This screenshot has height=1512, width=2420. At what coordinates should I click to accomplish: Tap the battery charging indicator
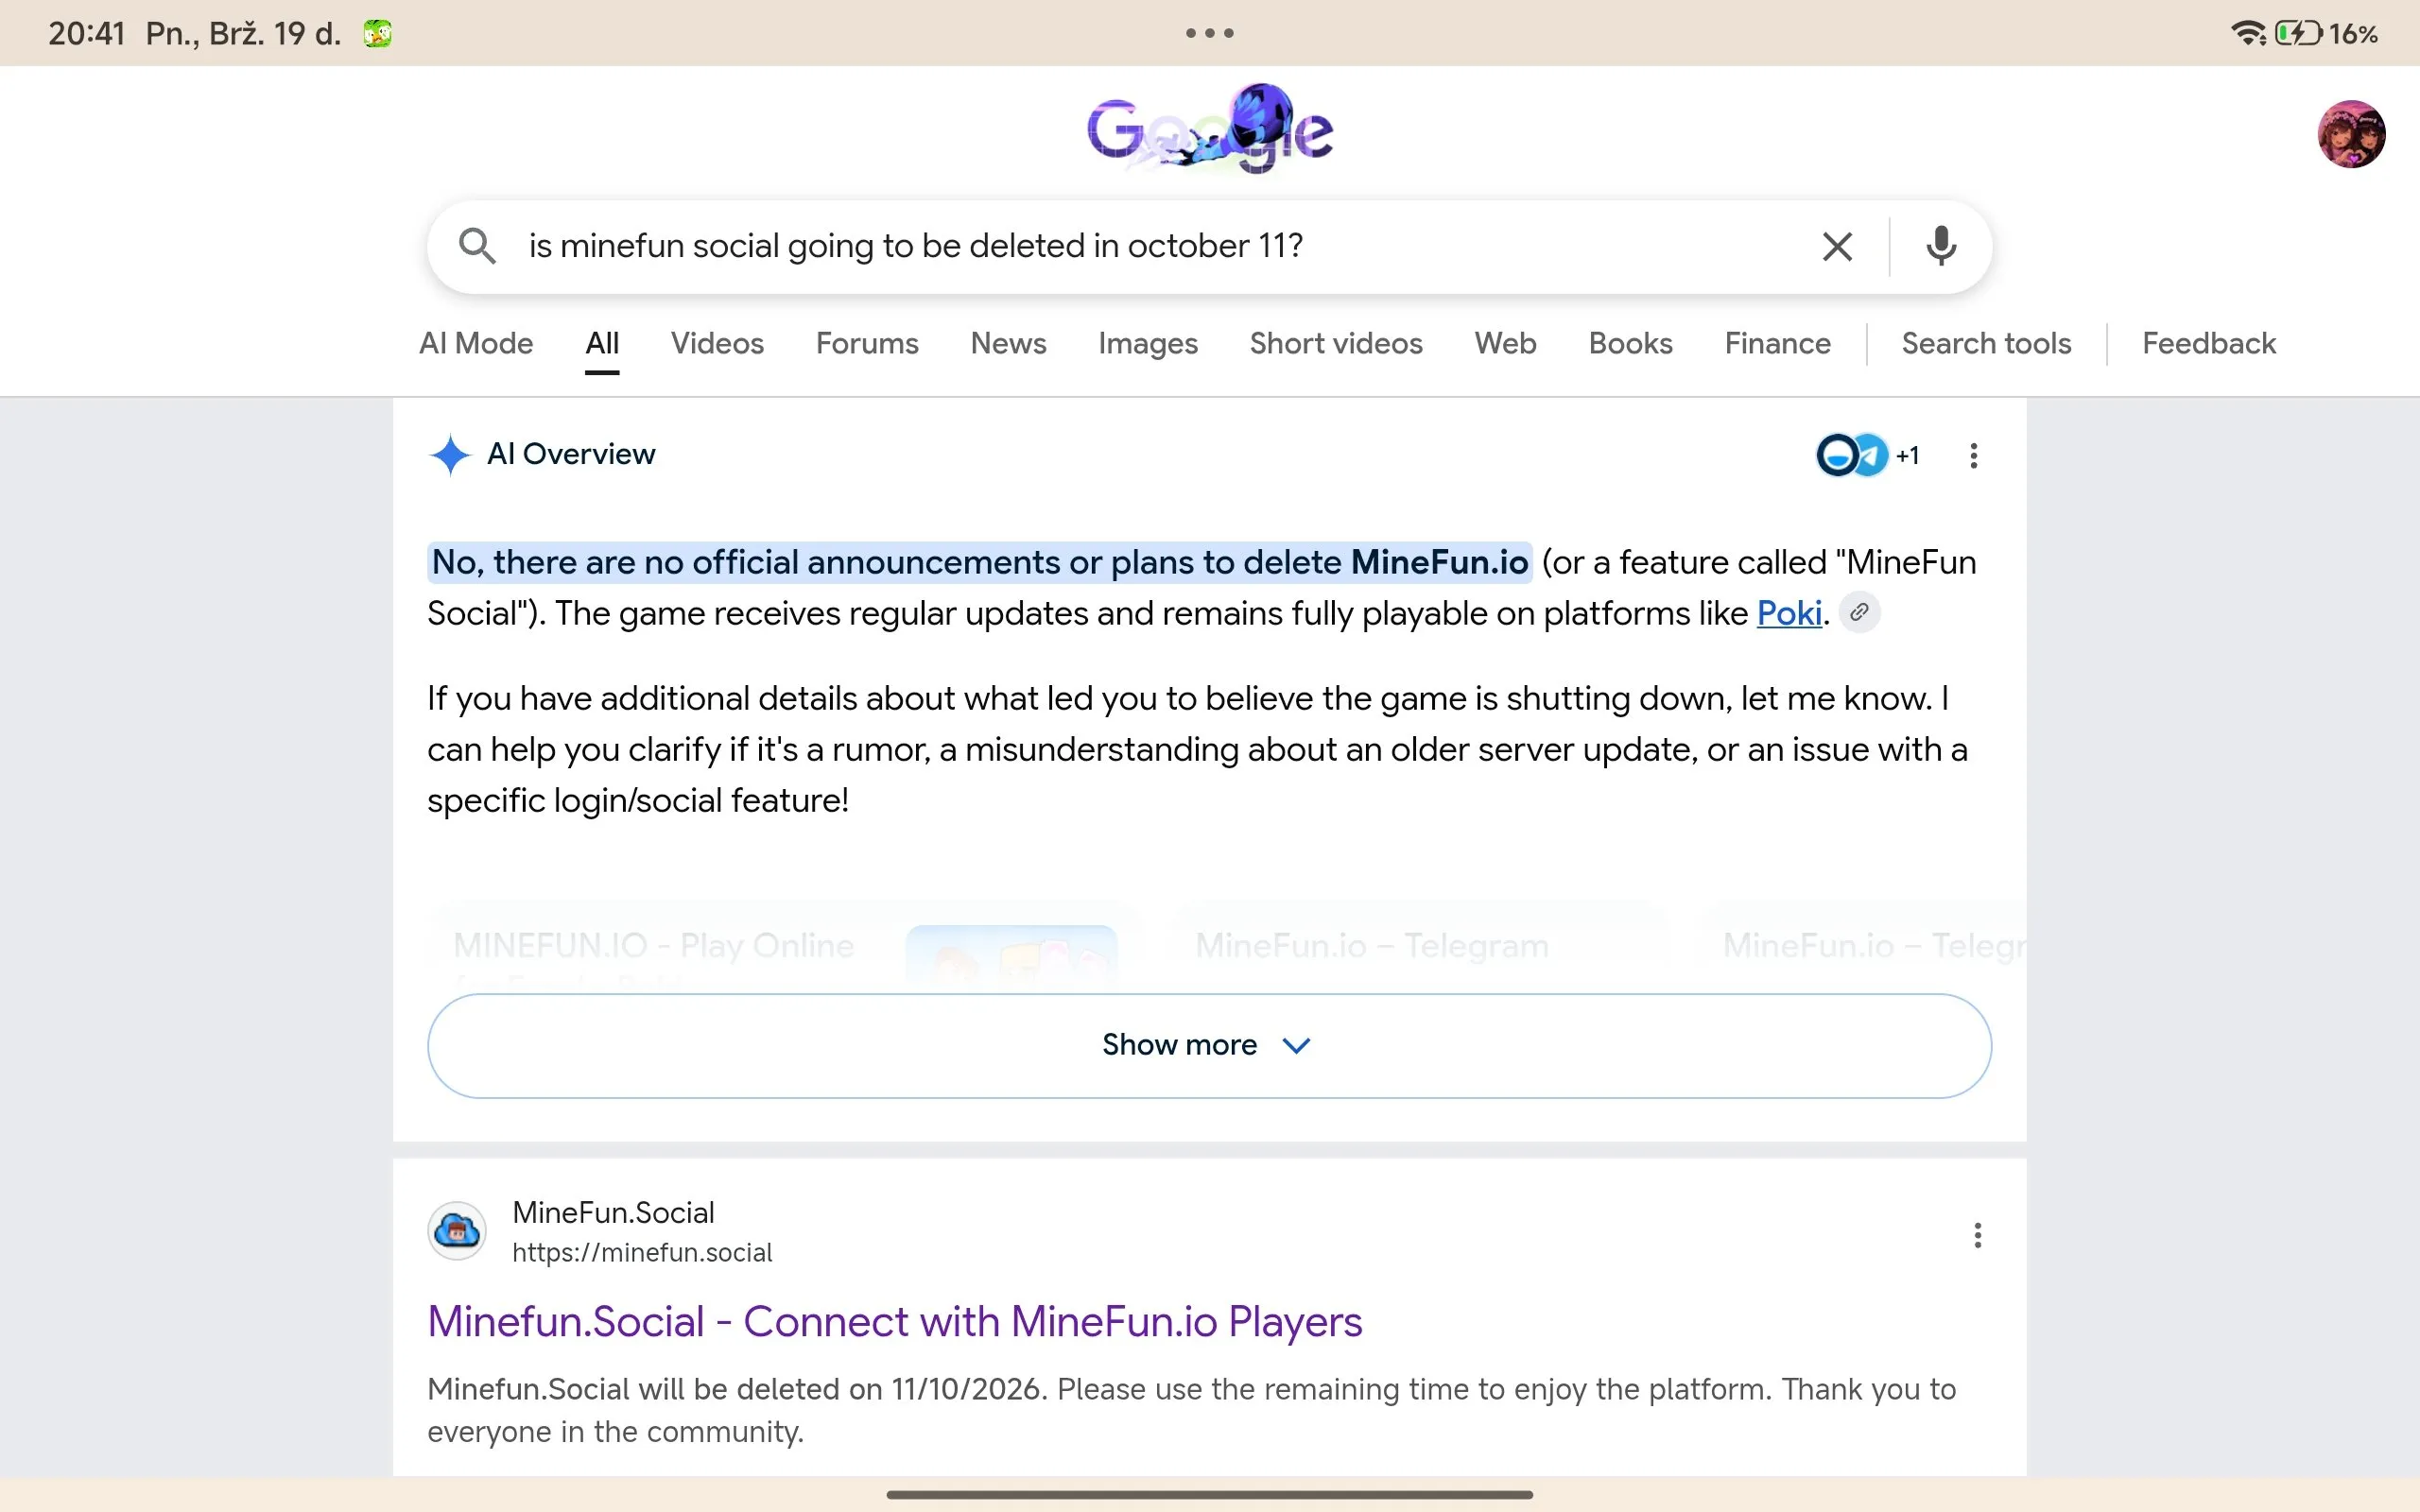click(2298, 33)
